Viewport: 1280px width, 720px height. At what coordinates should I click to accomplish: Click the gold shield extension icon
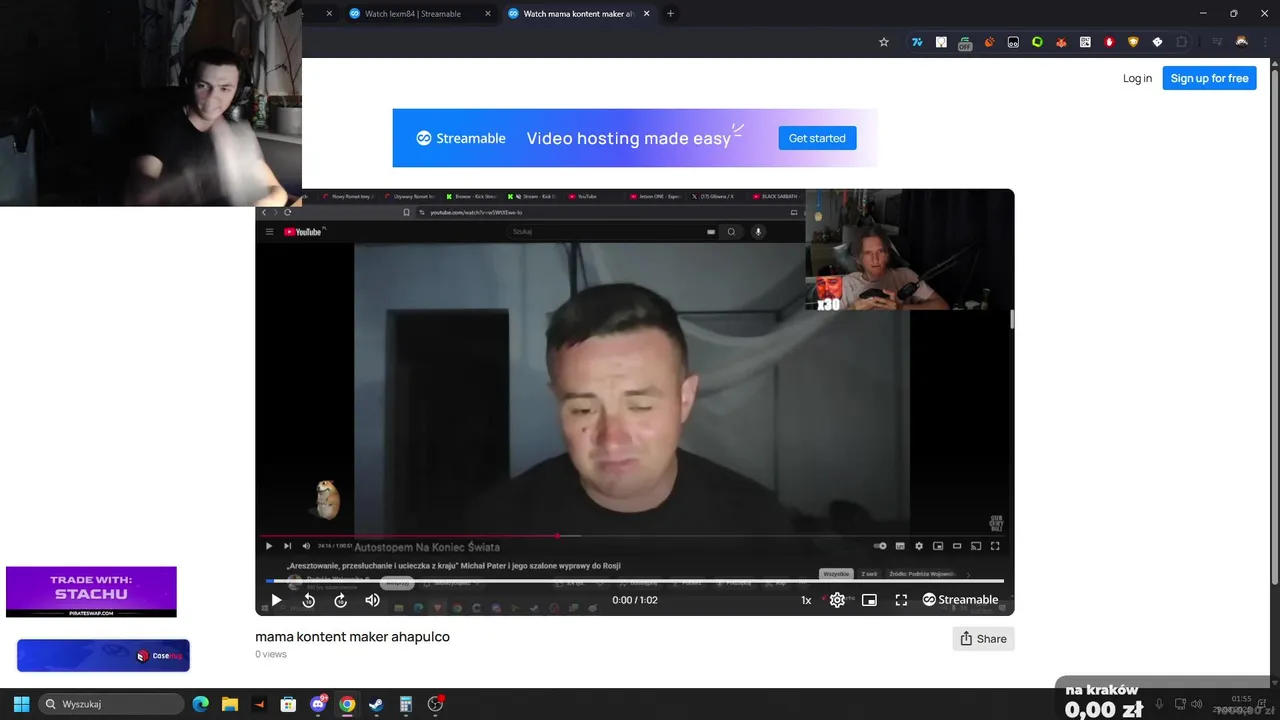coord(1133,42)
